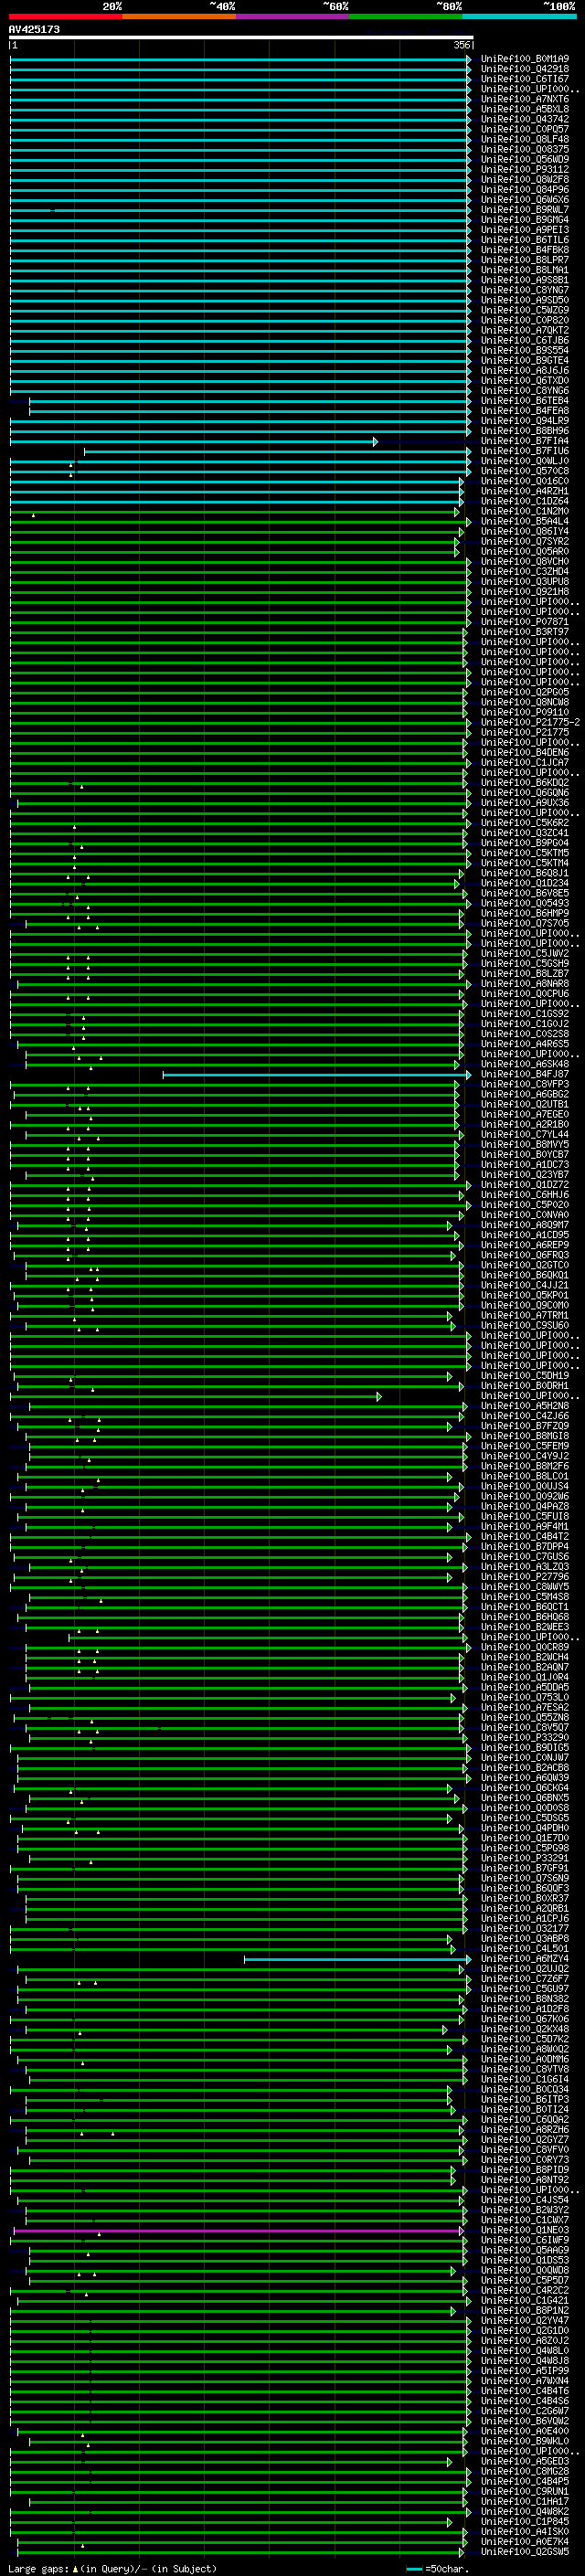Viewport: 585px width, 2576px height.
Task: Select the query name AV425173
Action: pos(34,30)
